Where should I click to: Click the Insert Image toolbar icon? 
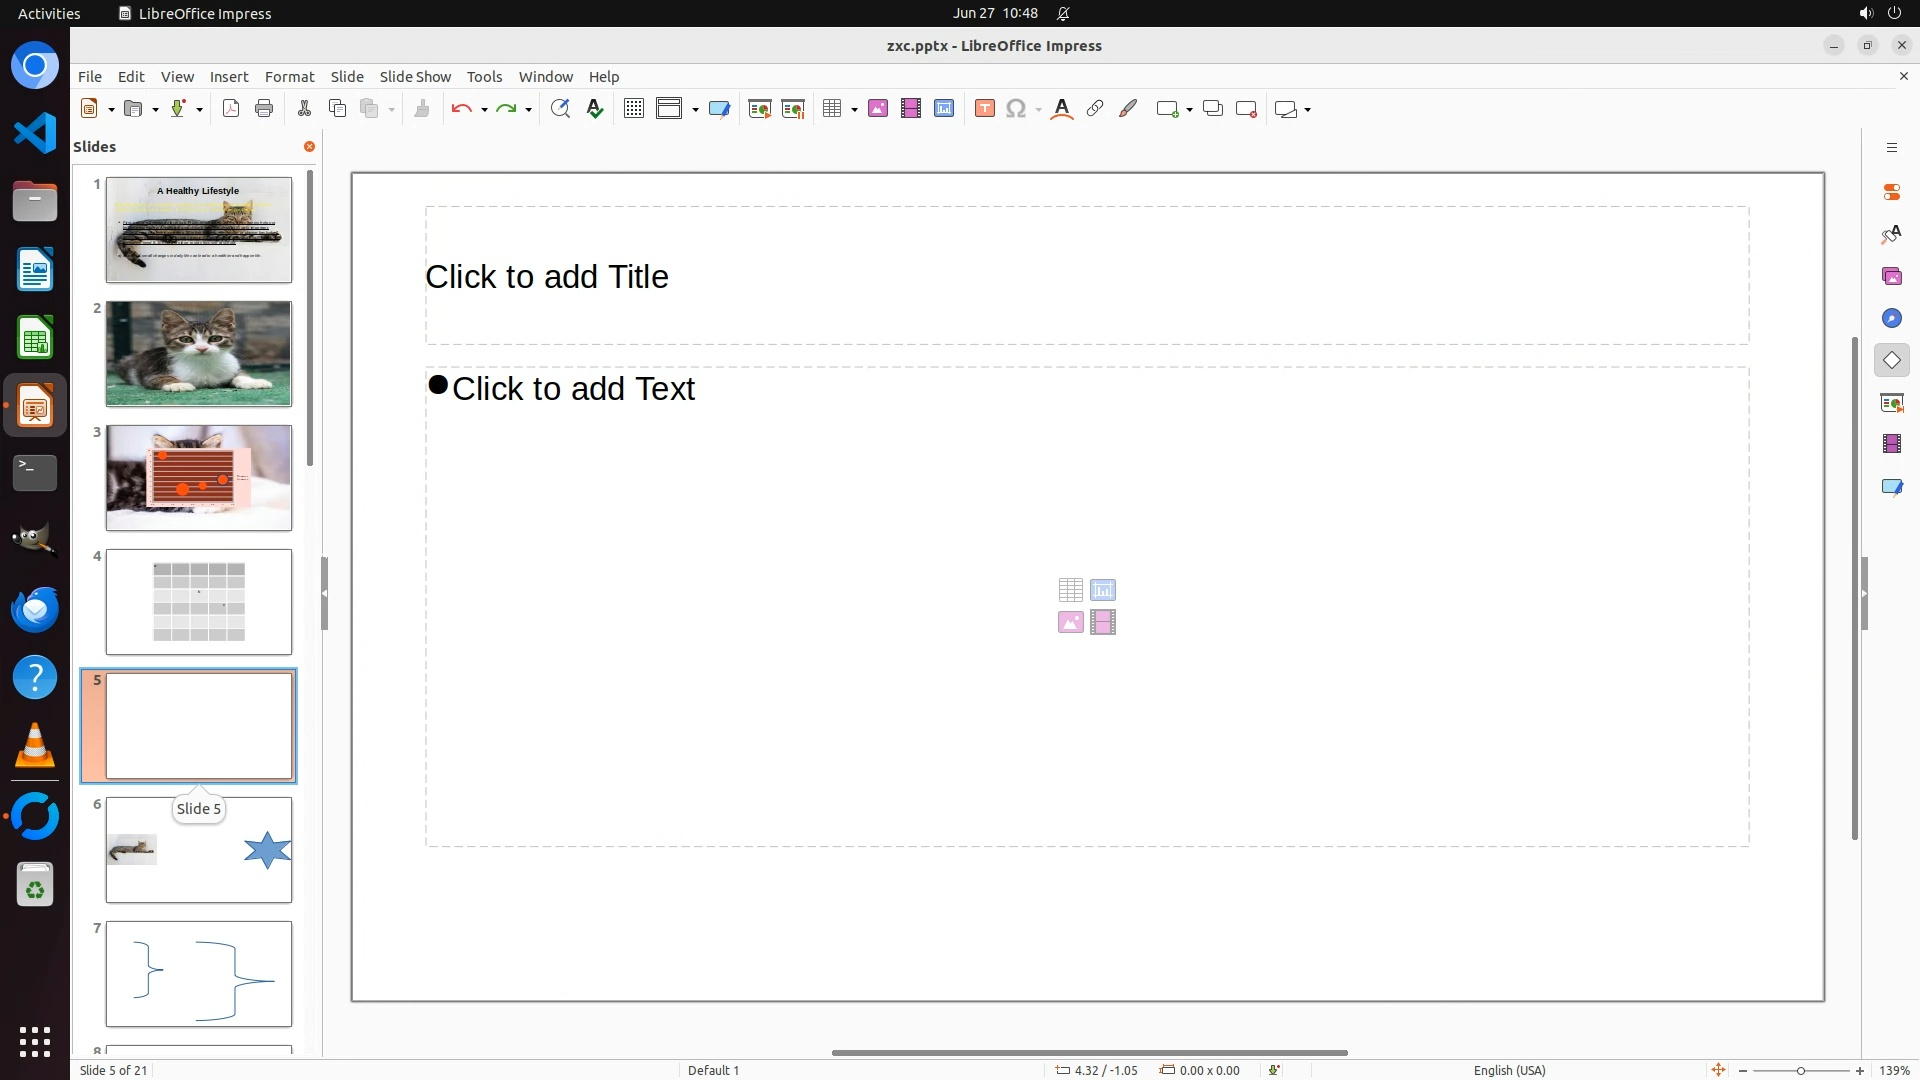[878, 109]
